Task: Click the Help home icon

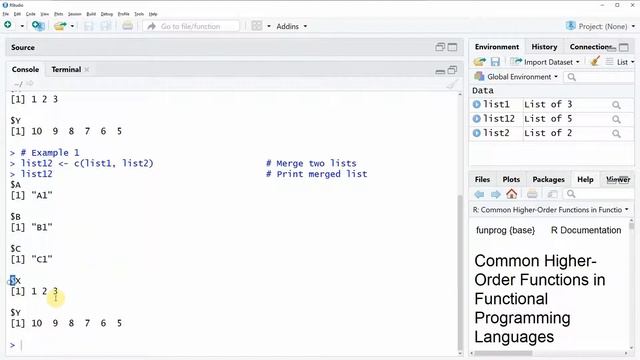Action: click(x=511, y=194)
